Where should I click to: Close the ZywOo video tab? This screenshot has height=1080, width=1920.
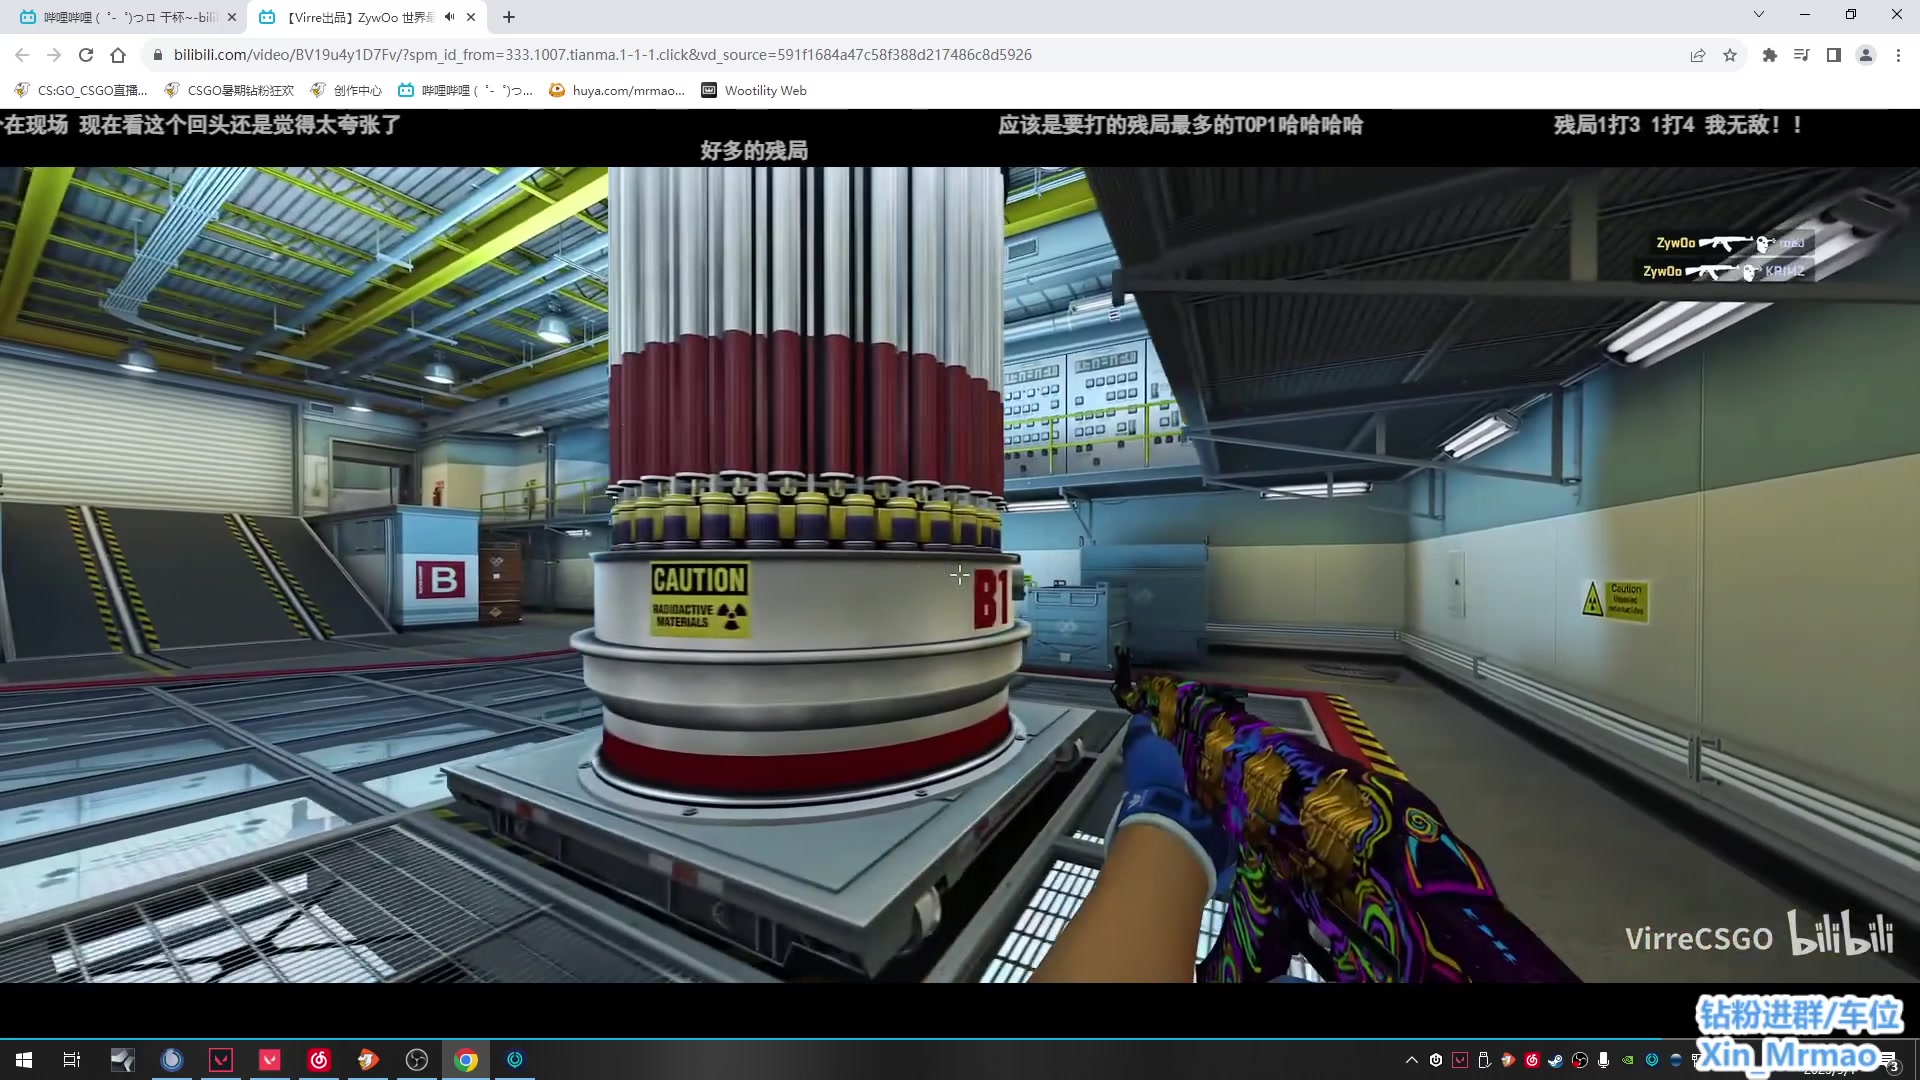point(471,17)
